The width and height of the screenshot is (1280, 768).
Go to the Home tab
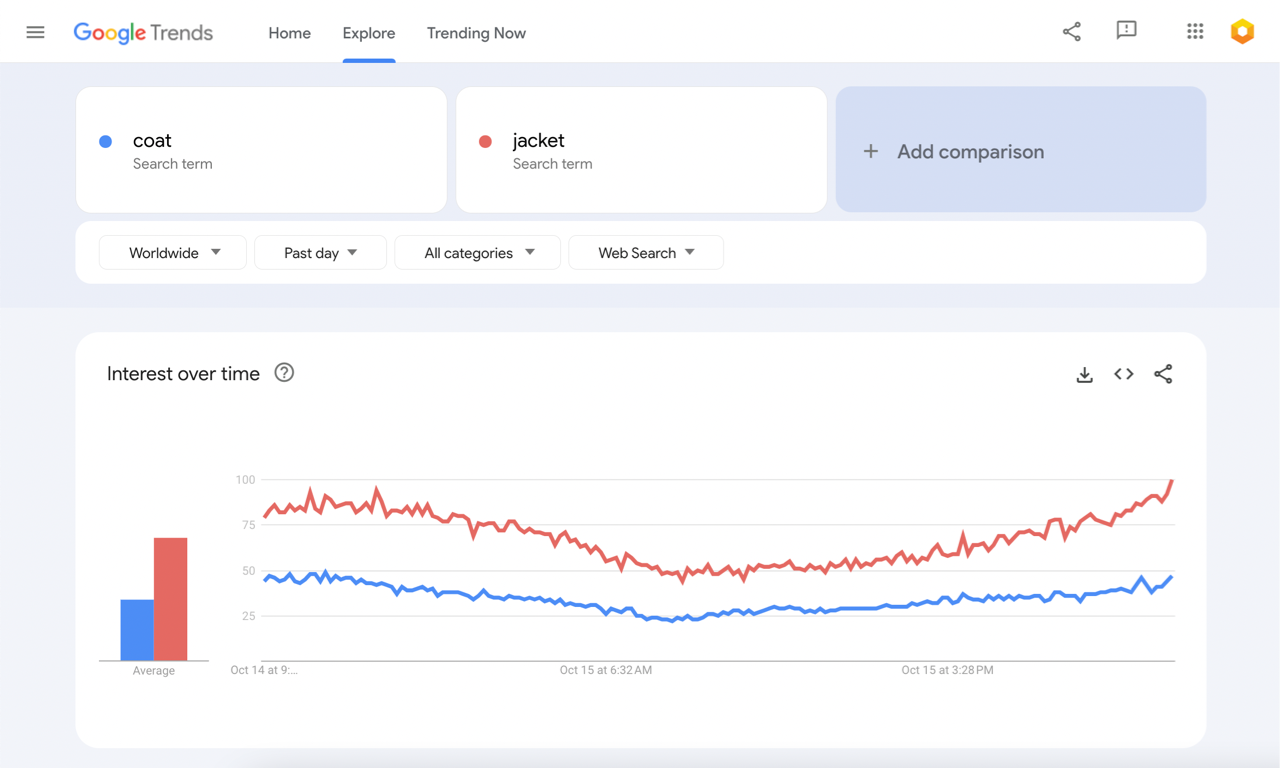[289, 33]
